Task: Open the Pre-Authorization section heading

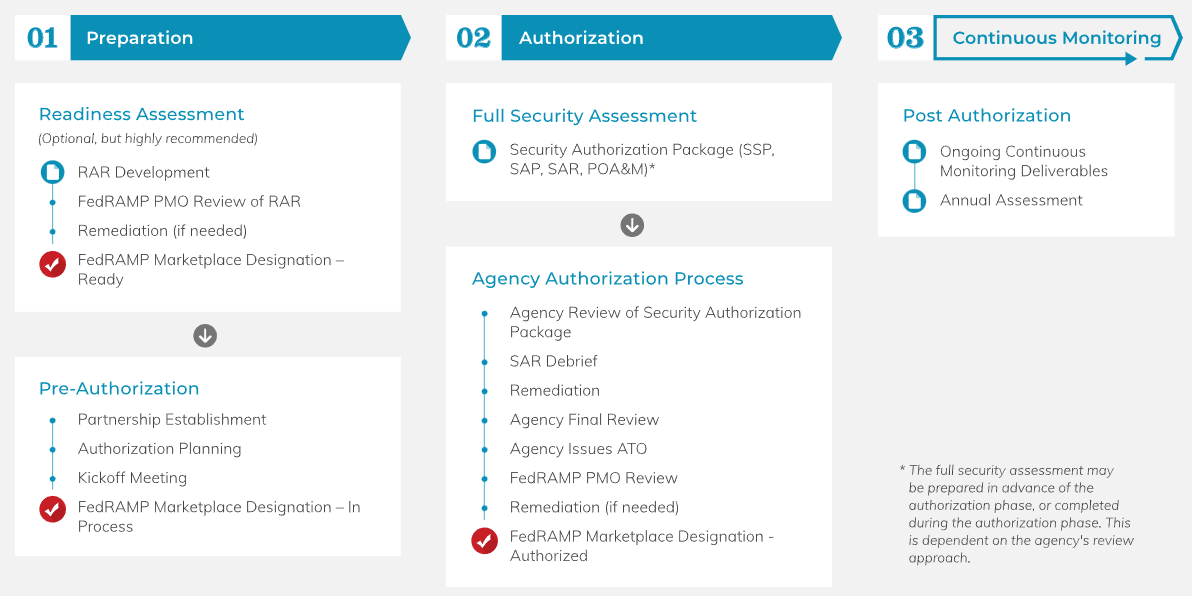Action: pyautogui.click(x=119, y=388)
